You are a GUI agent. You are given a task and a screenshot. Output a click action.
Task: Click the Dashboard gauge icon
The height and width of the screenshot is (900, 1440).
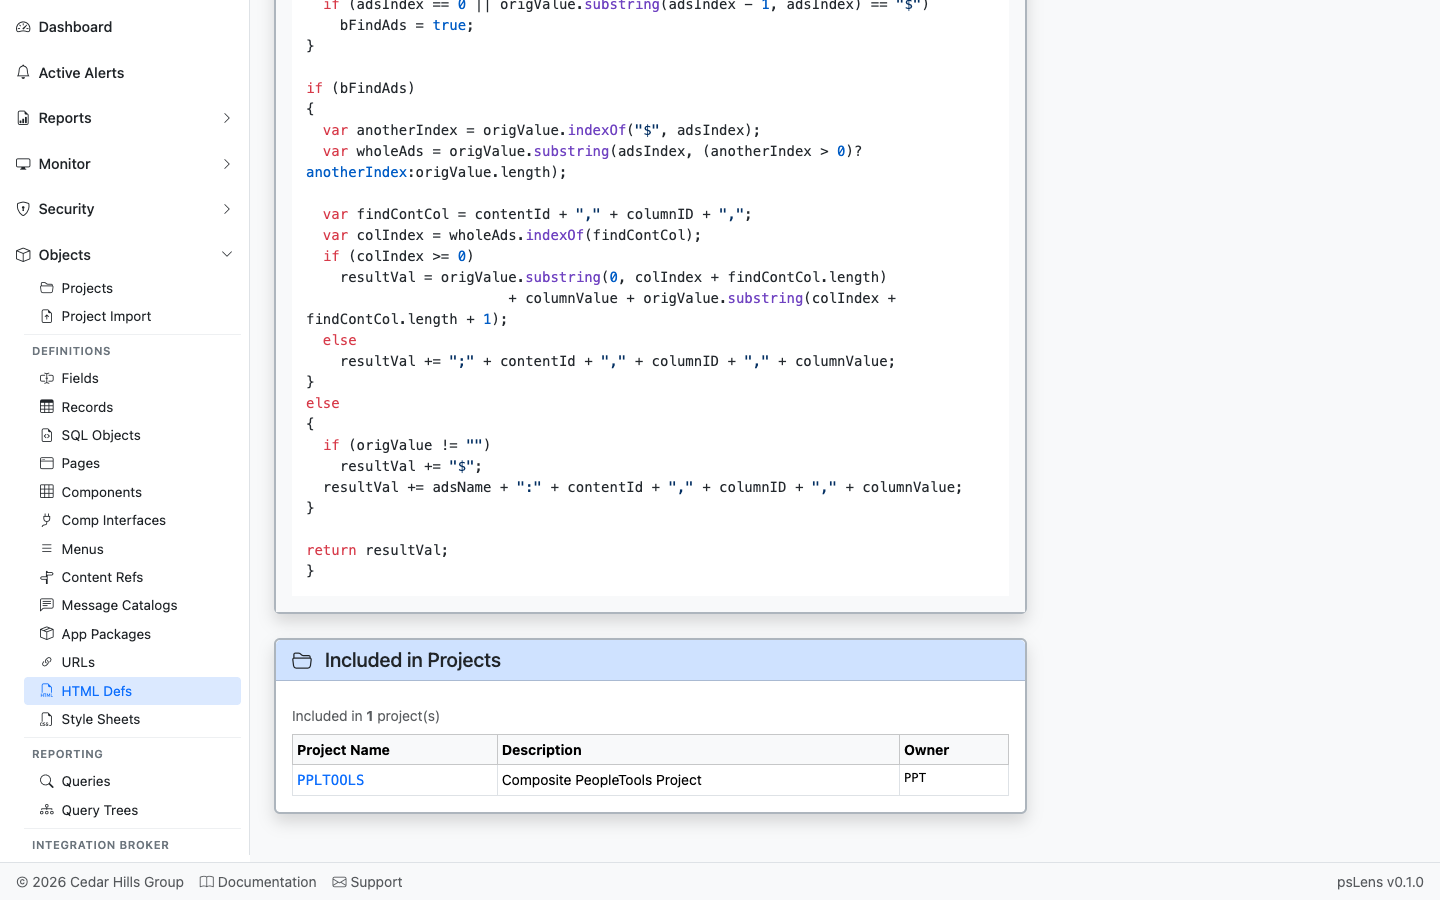click(x=23, y=27)
